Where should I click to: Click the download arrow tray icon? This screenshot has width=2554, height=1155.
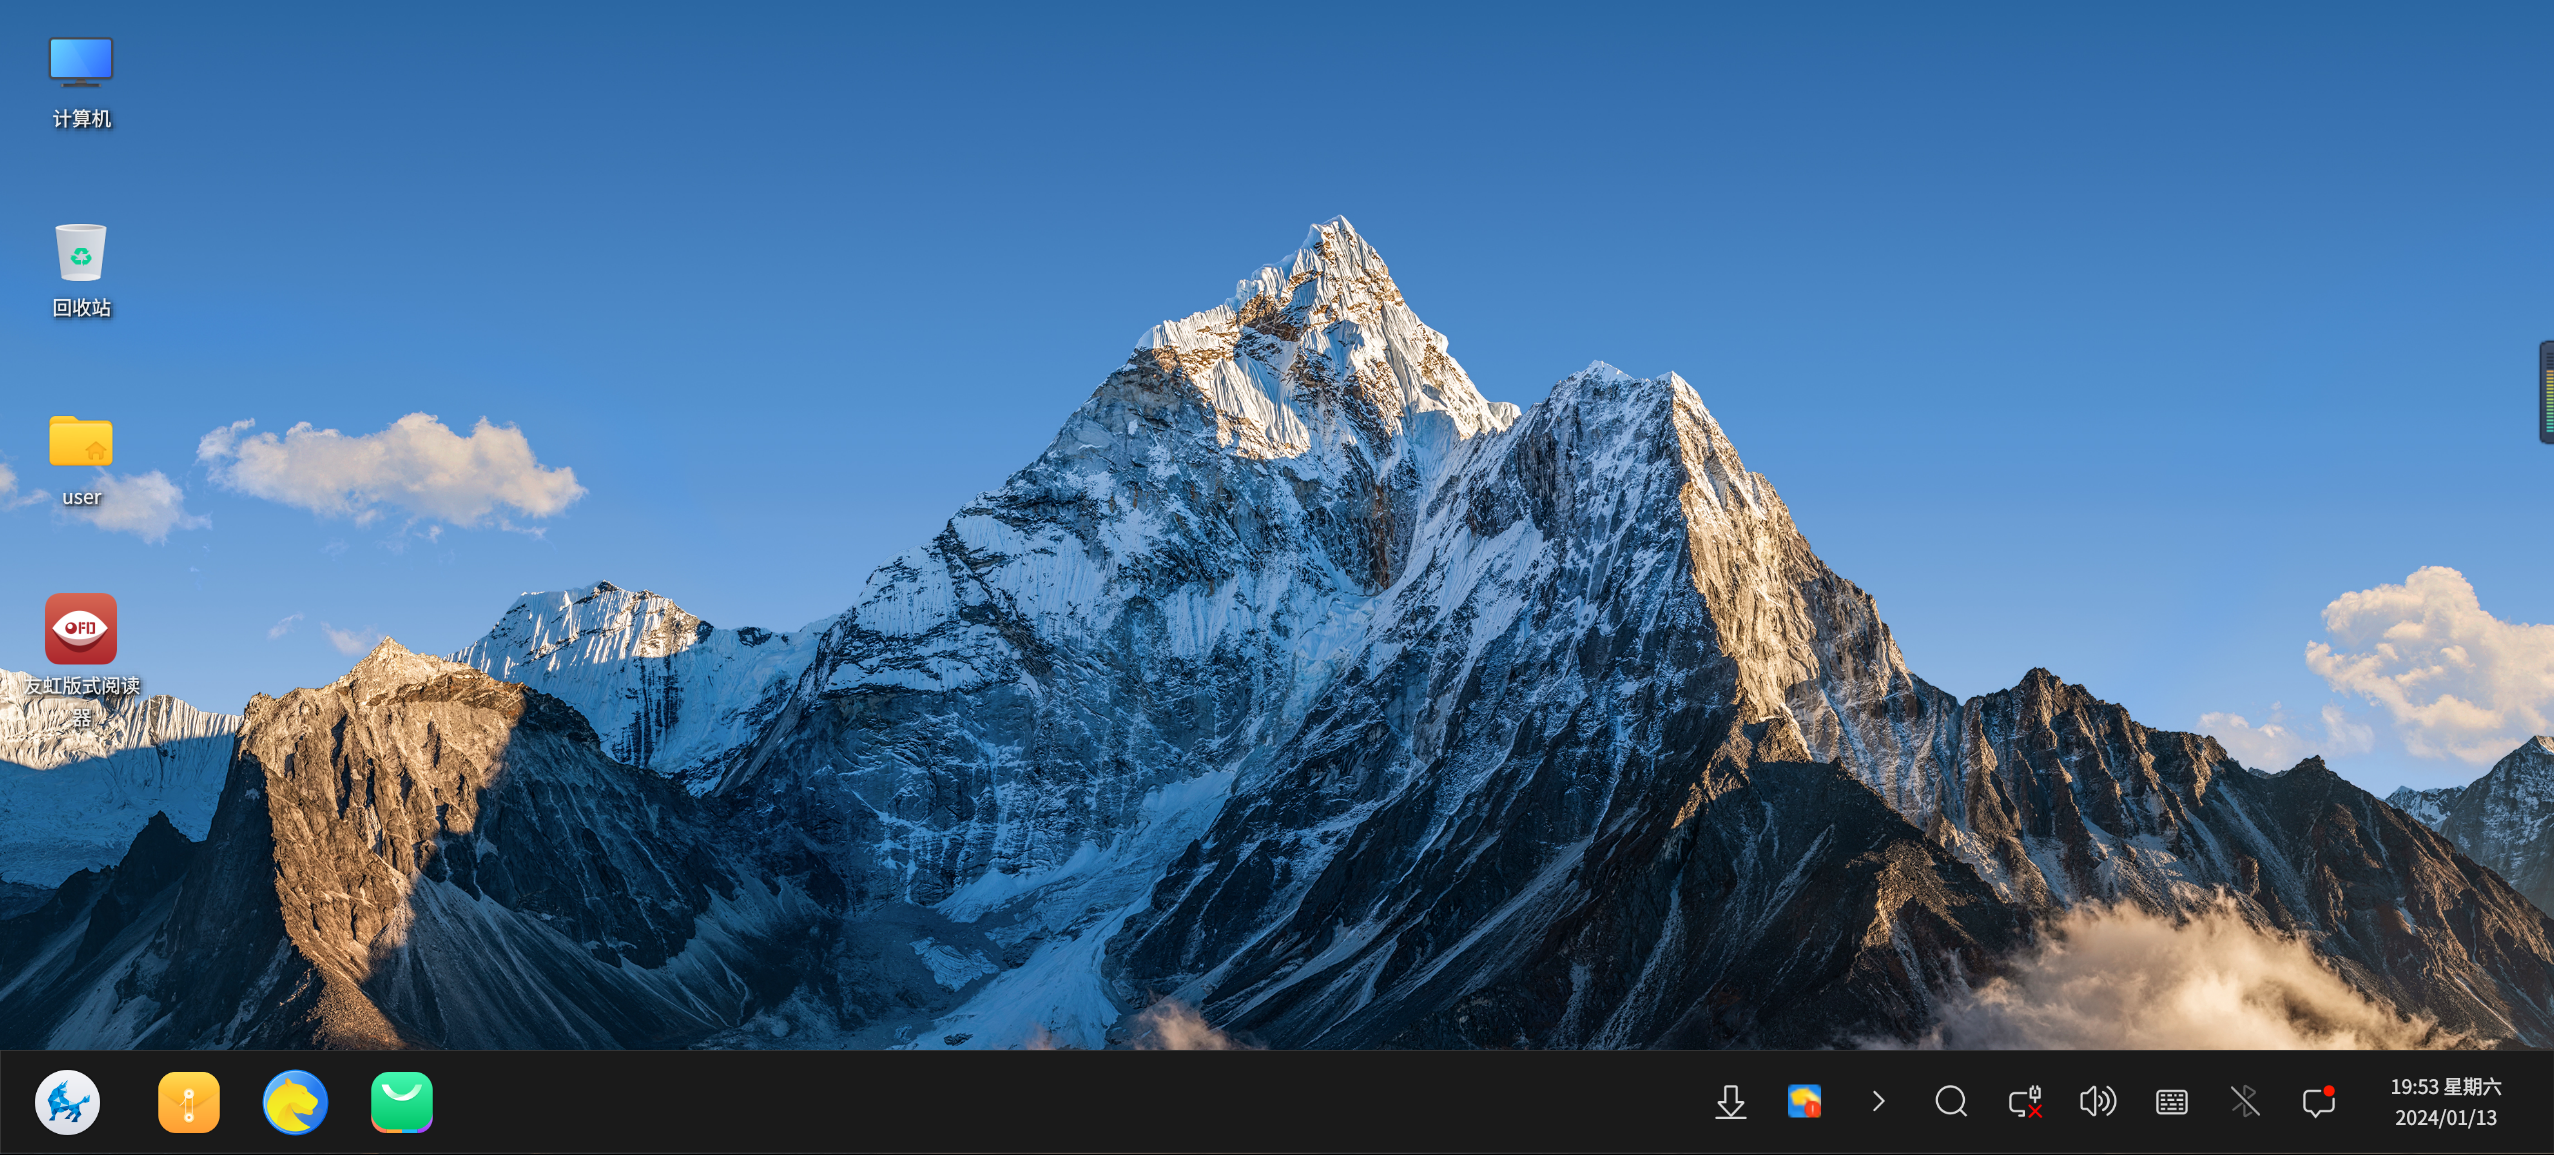1731,1102
